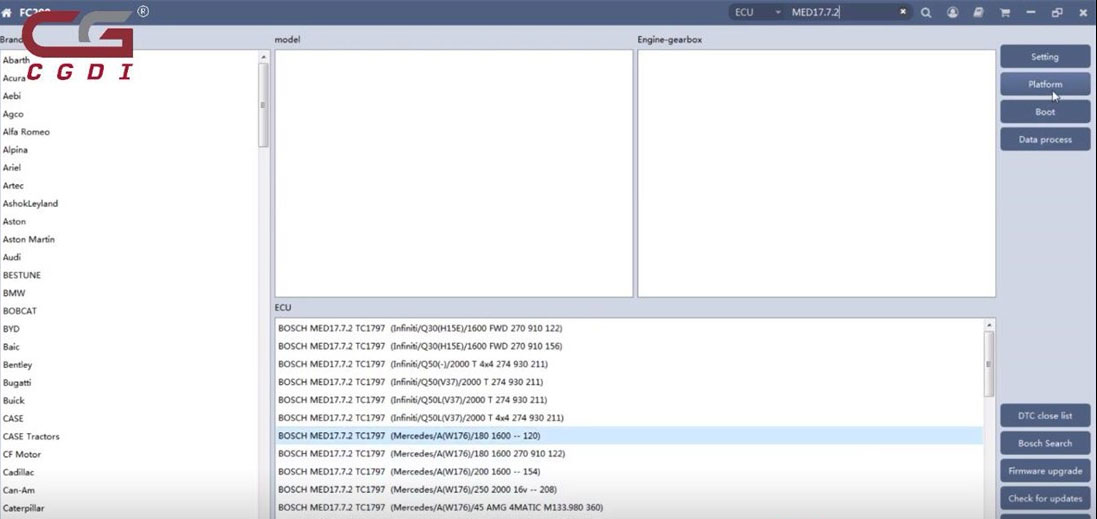1097x519 pixels.
Task: Open the shopping cart icon
Action: tap(1005, 13)
